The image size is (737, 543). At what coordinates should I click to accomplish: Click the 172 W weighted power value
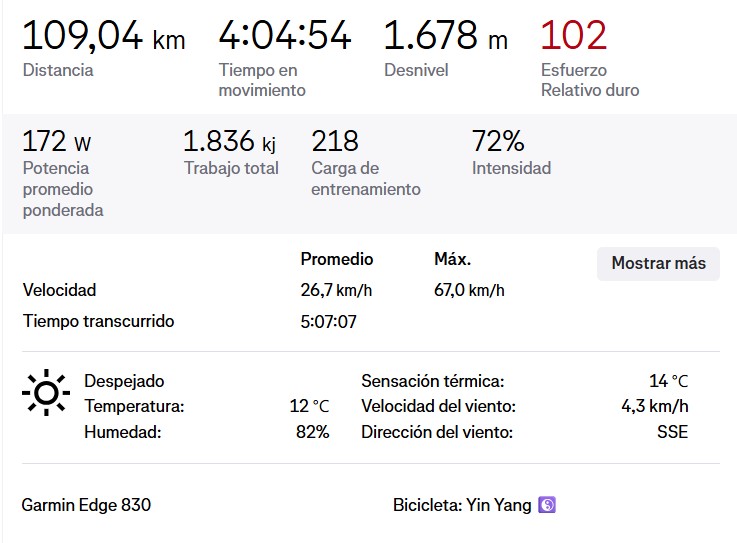[56, 141]
